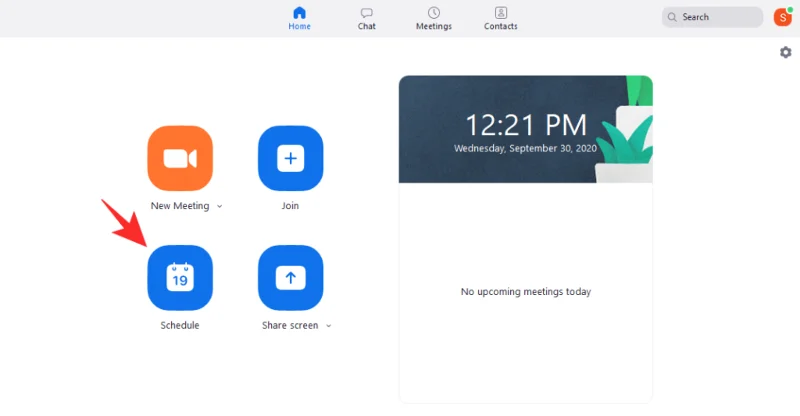
Task: Click the green online status dot
Action: coord(790,9)
